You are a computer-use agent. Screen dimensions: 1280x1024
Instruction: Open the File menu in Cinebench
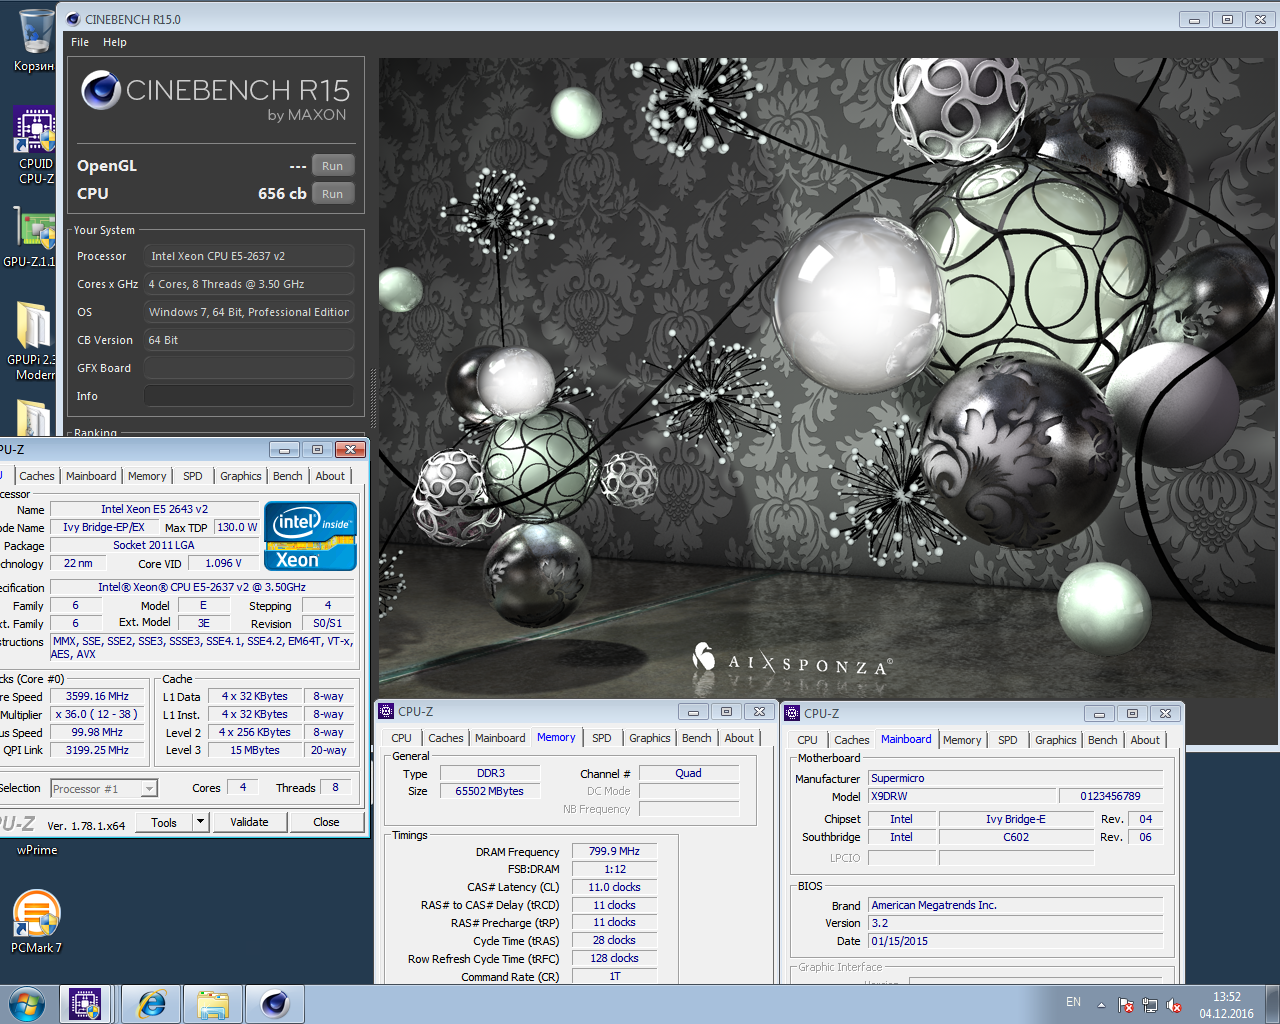coord(80,42)
